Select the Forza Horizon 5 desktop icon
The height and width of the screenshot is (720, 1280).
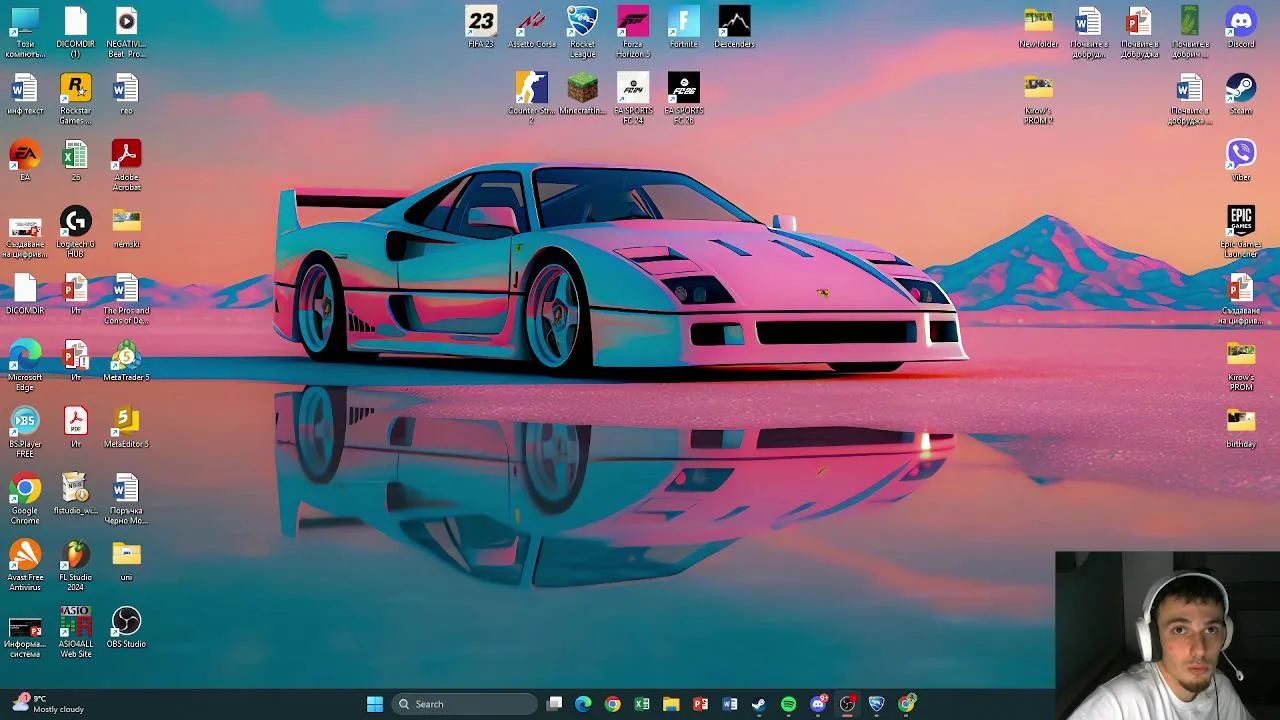(633, 32)
